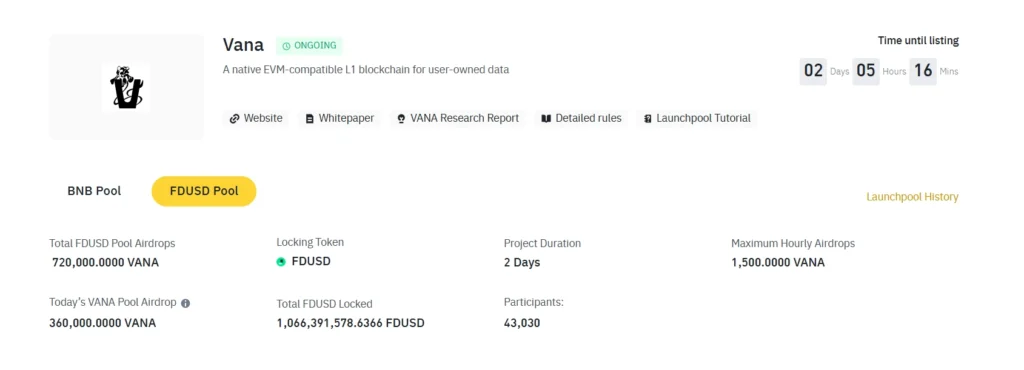Click the document icon beside Whitepaper
This screenshot has width=1024, height=370.
310,119
